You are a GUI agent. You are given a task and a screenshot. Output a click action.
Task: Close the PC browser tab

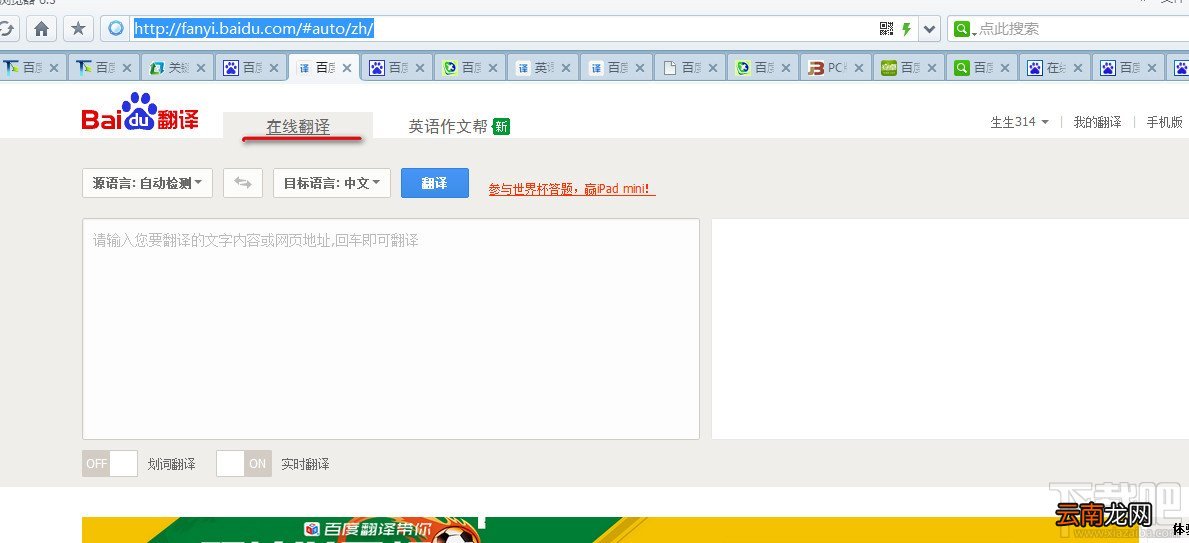tap(859, 68)
